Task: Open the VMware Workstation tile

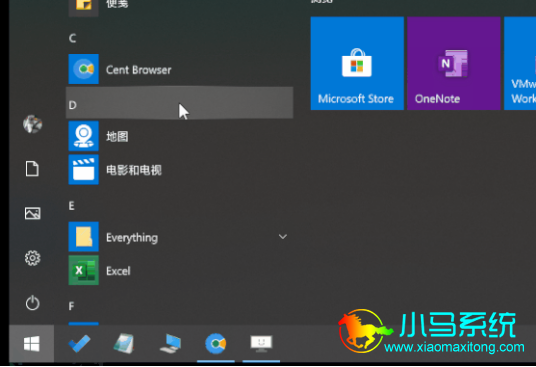Action: coord(520,64)
